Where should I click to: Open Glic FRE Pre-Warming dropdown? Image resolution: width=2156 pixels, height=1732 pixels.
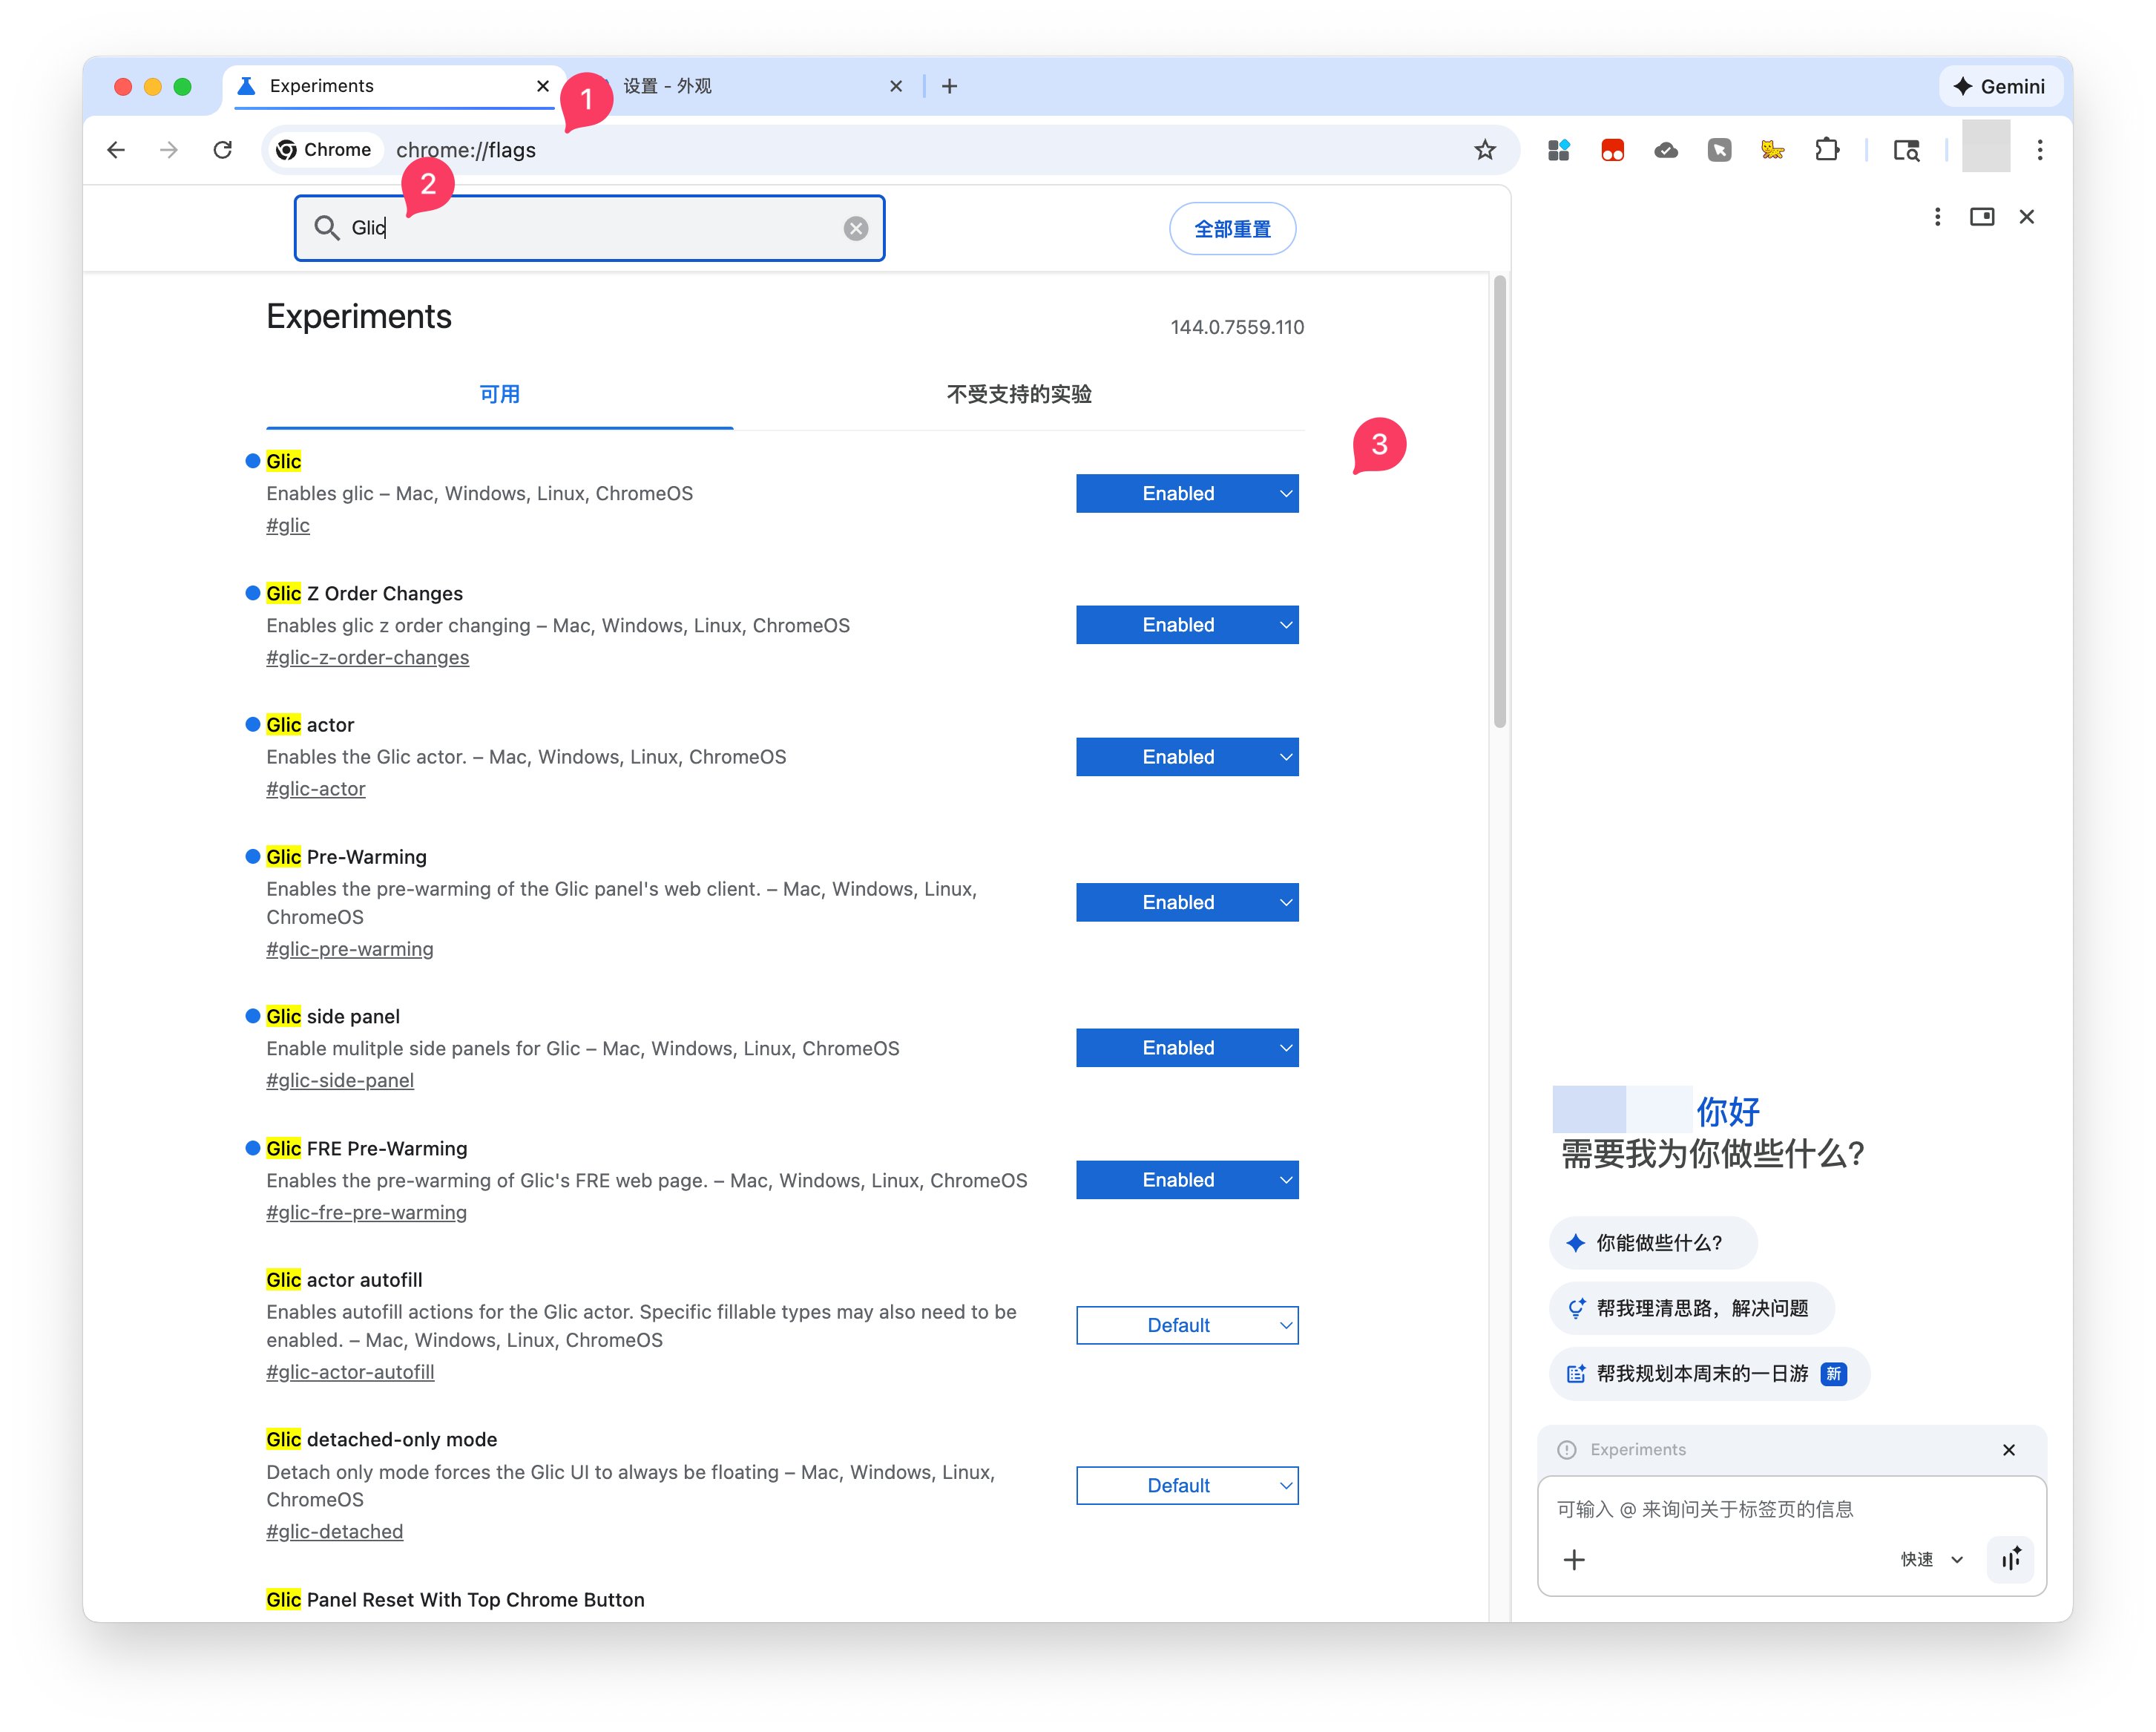click(1187, 1180)
